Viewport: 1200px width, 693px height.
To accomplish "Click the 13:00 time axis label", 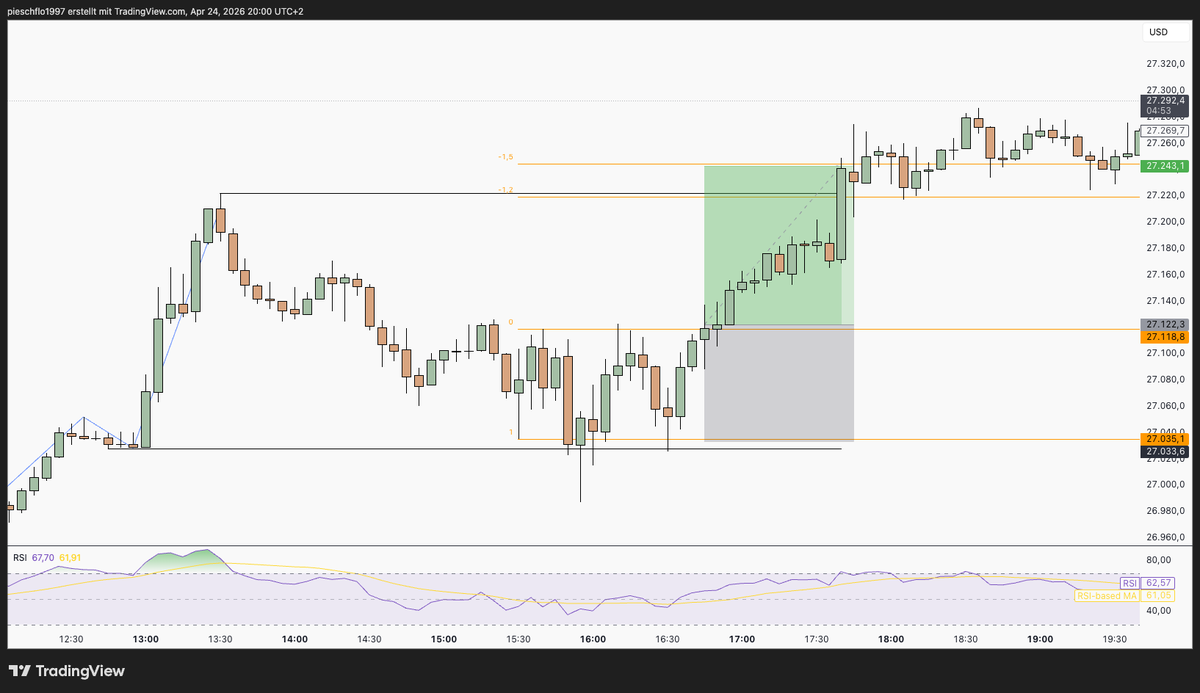I will (x=146, y=639).
